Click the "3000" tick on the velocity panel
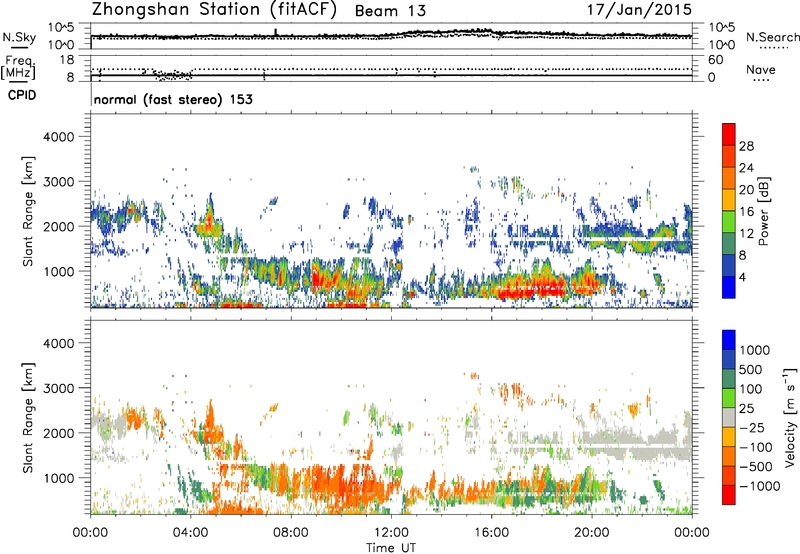 click(x=58, y=388)
